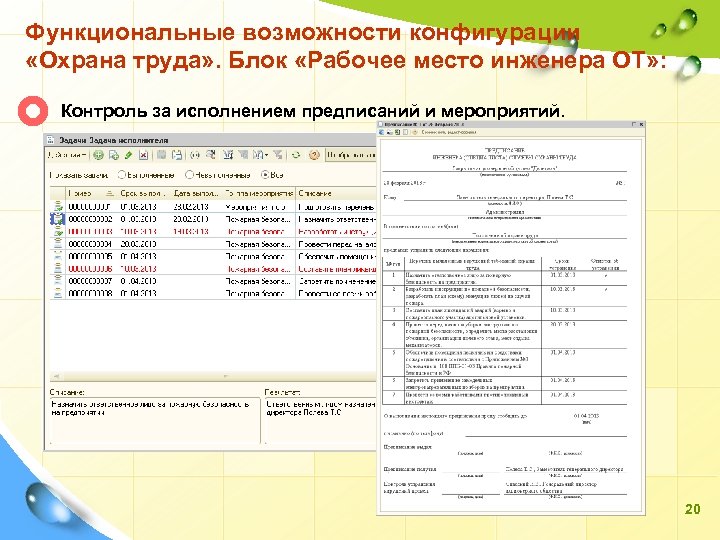Image resolution: width=720 pixels, height=540 pixels.
Task: Select red task row 0000000003
Action: pos(213,232)
